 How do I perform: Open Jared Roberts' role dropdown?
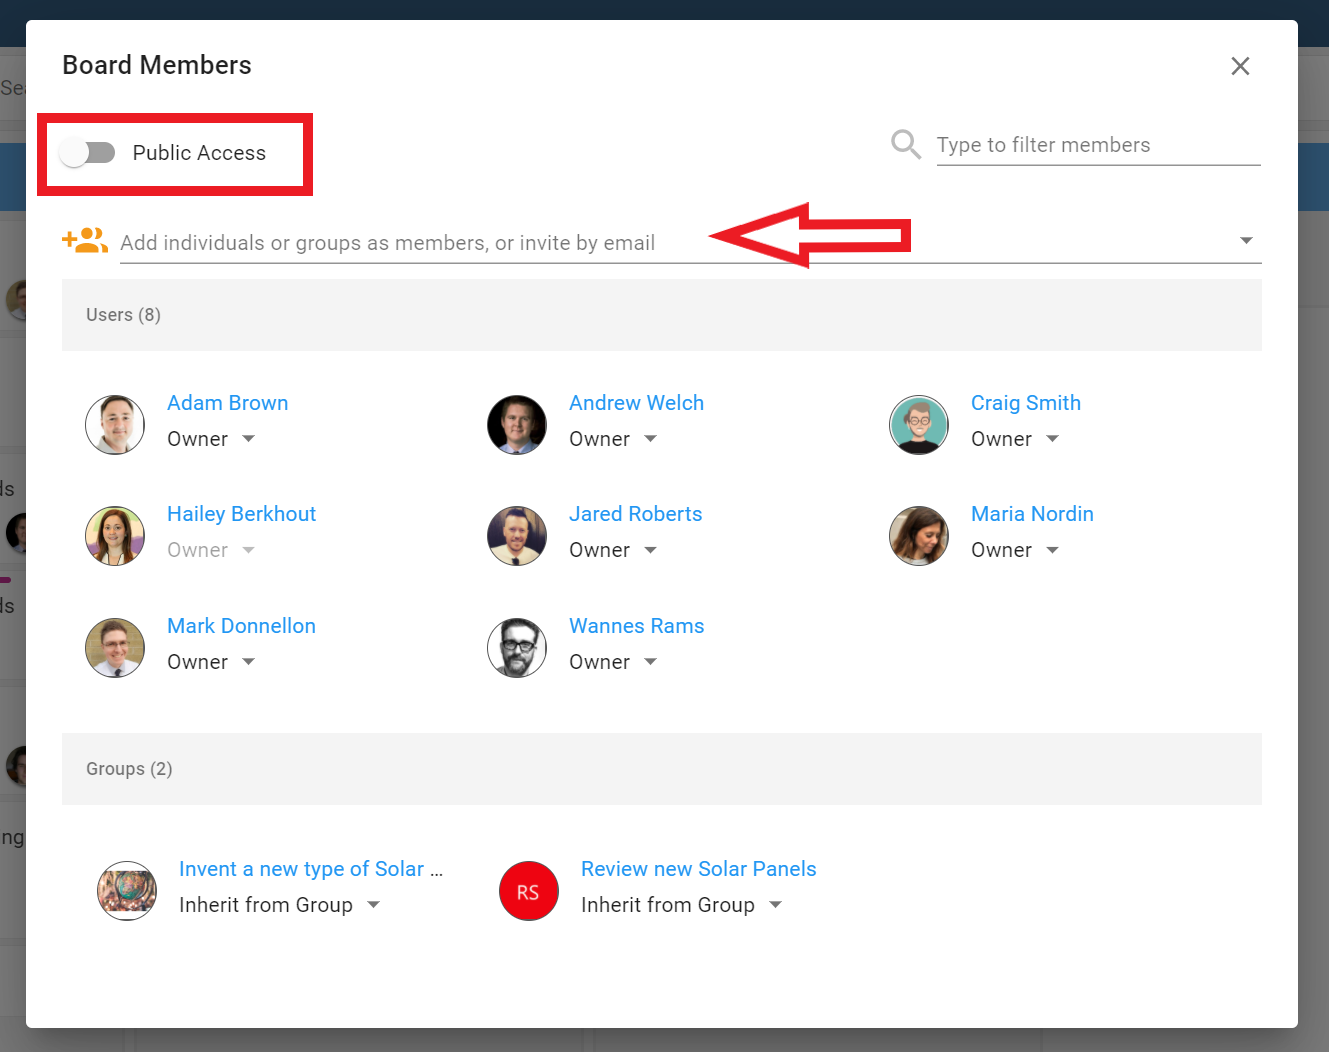[613, 550]
